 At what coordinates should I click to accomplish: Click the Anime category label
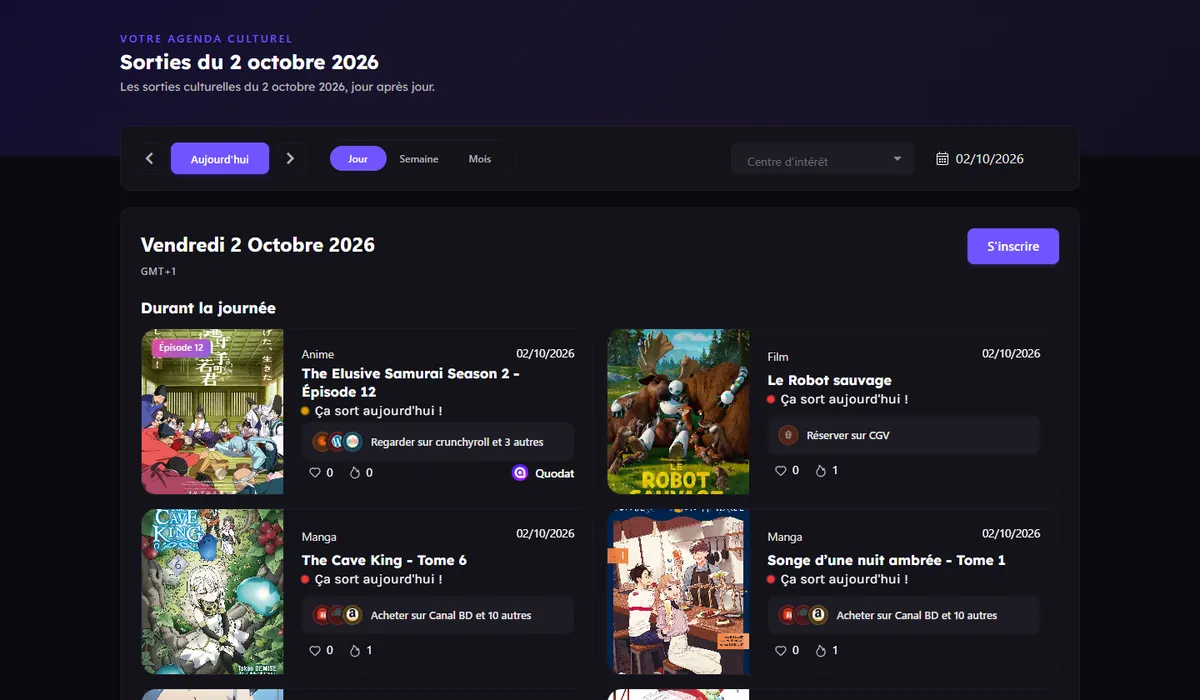point(318,354)
